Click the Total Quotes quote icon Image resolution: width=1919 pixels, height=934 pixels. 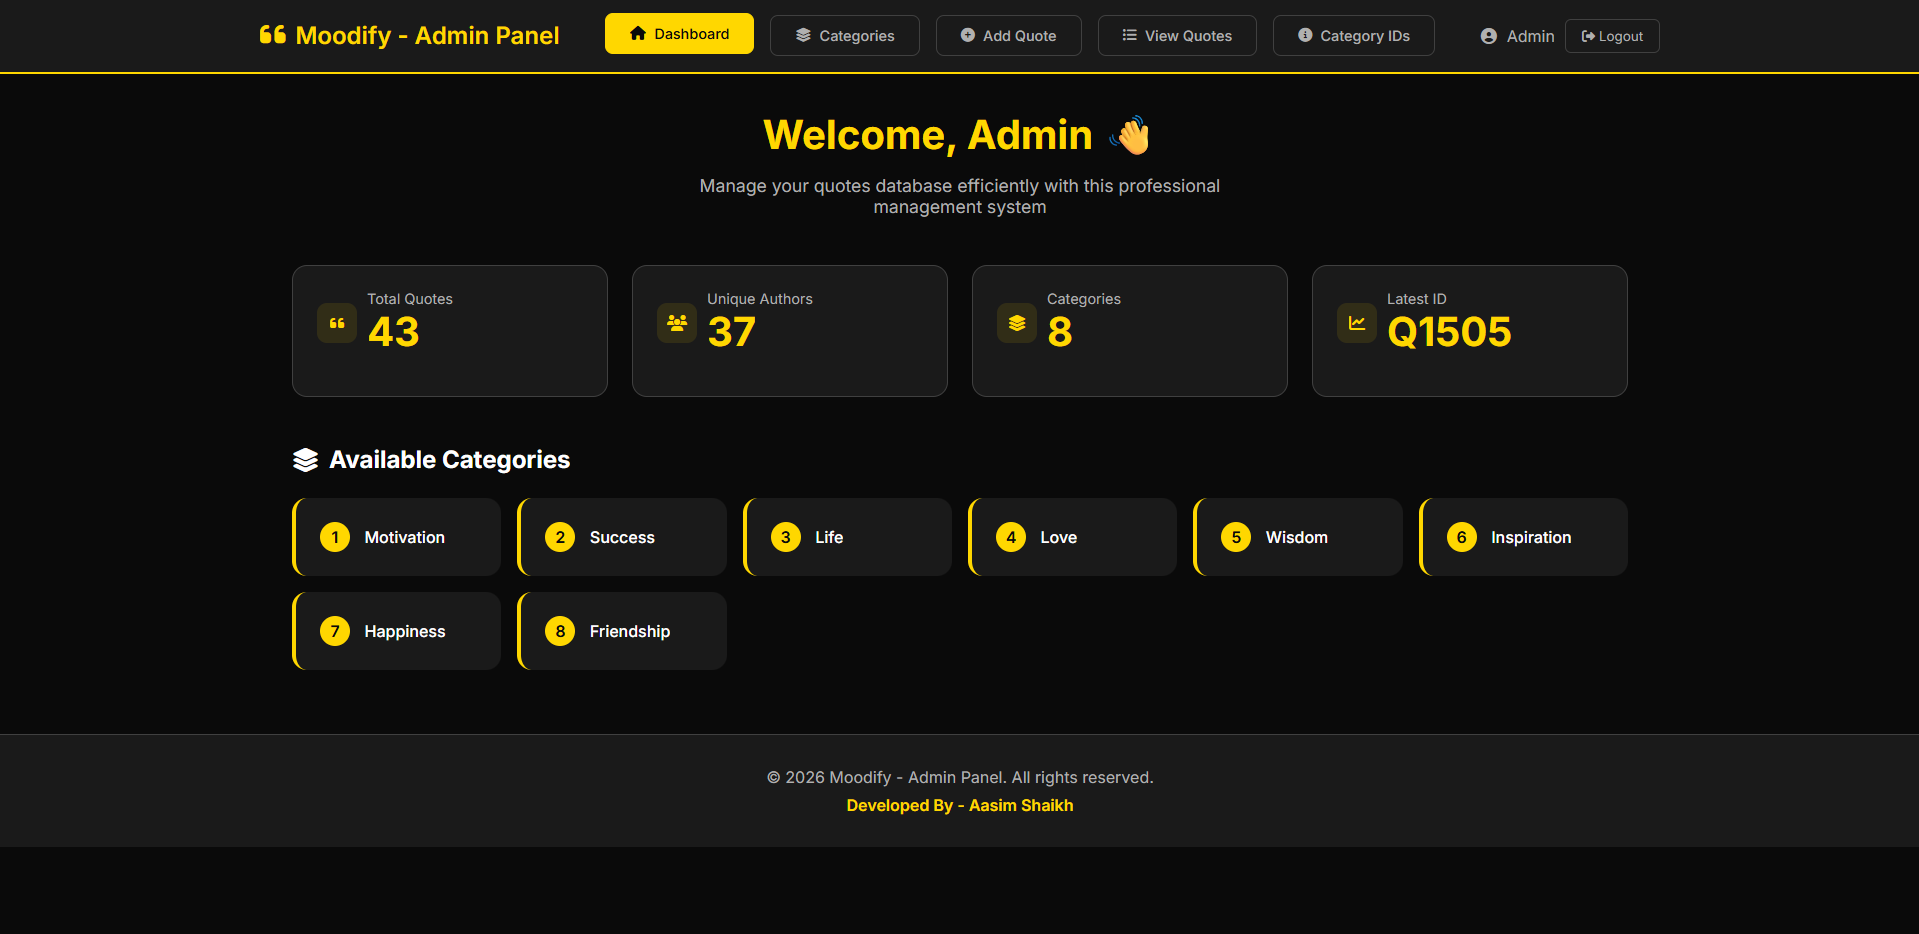tap(337, 323)
